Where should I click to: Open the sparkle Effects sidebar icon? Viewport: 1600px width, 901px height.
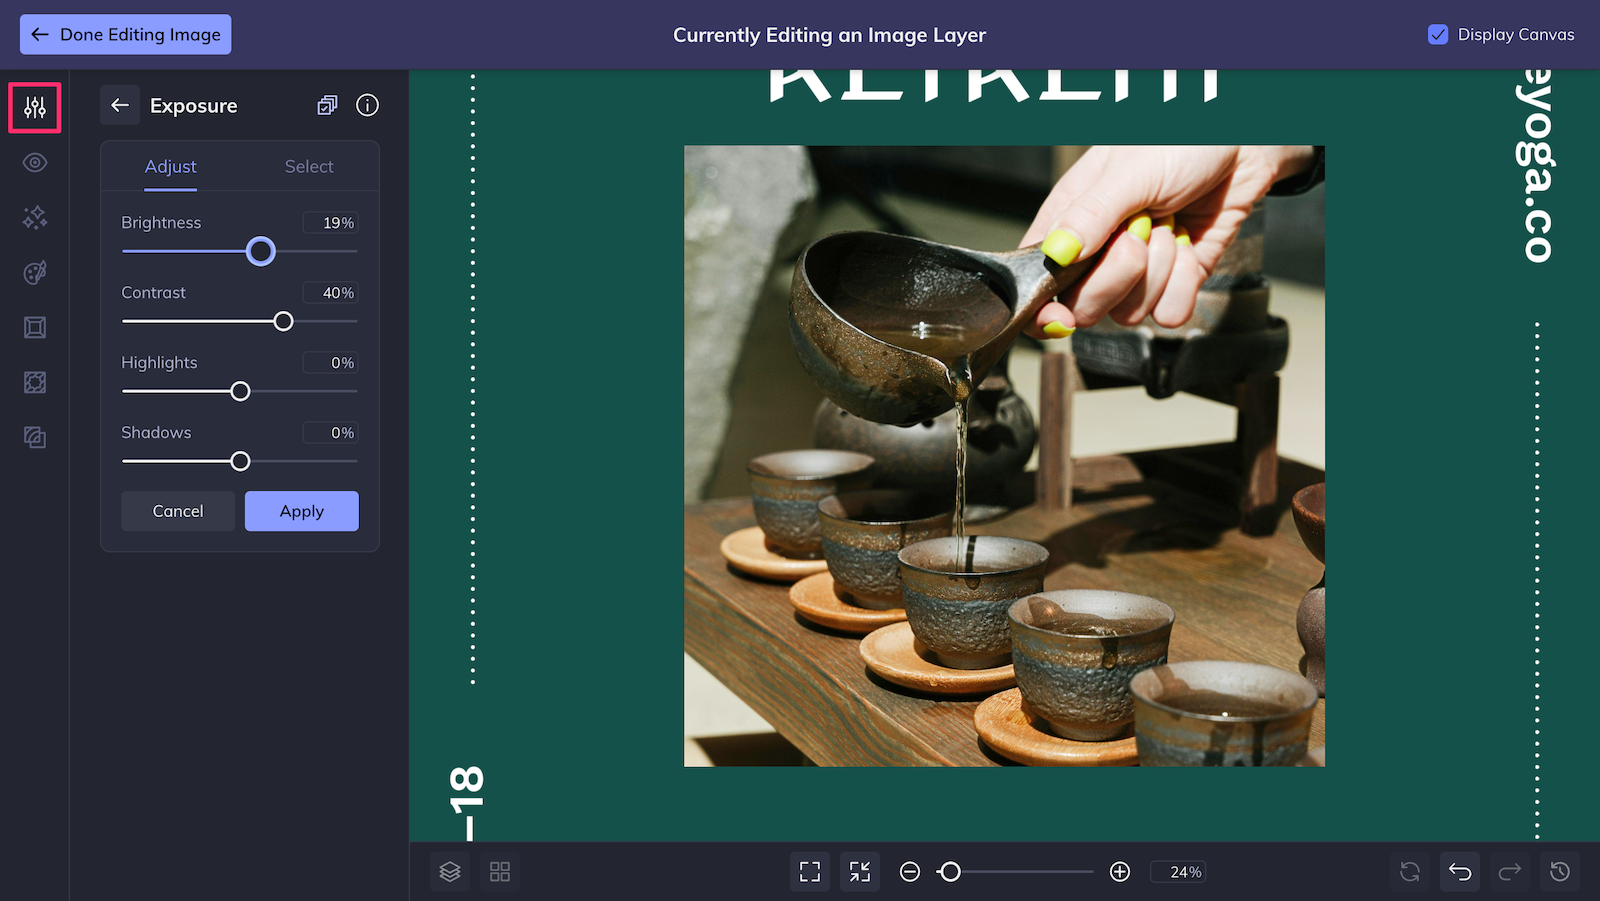click(35, 217)
